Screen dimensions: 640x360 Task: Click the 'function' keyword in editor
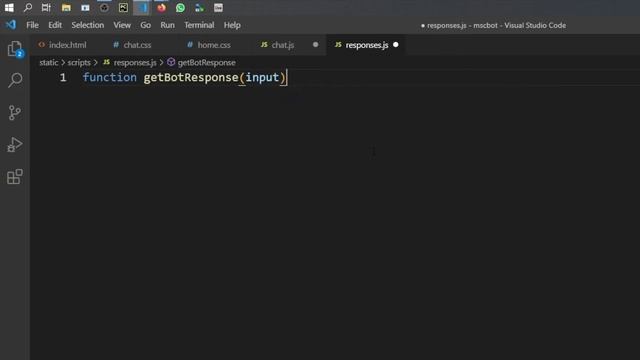pyautogui.click(x=109, y=77)
